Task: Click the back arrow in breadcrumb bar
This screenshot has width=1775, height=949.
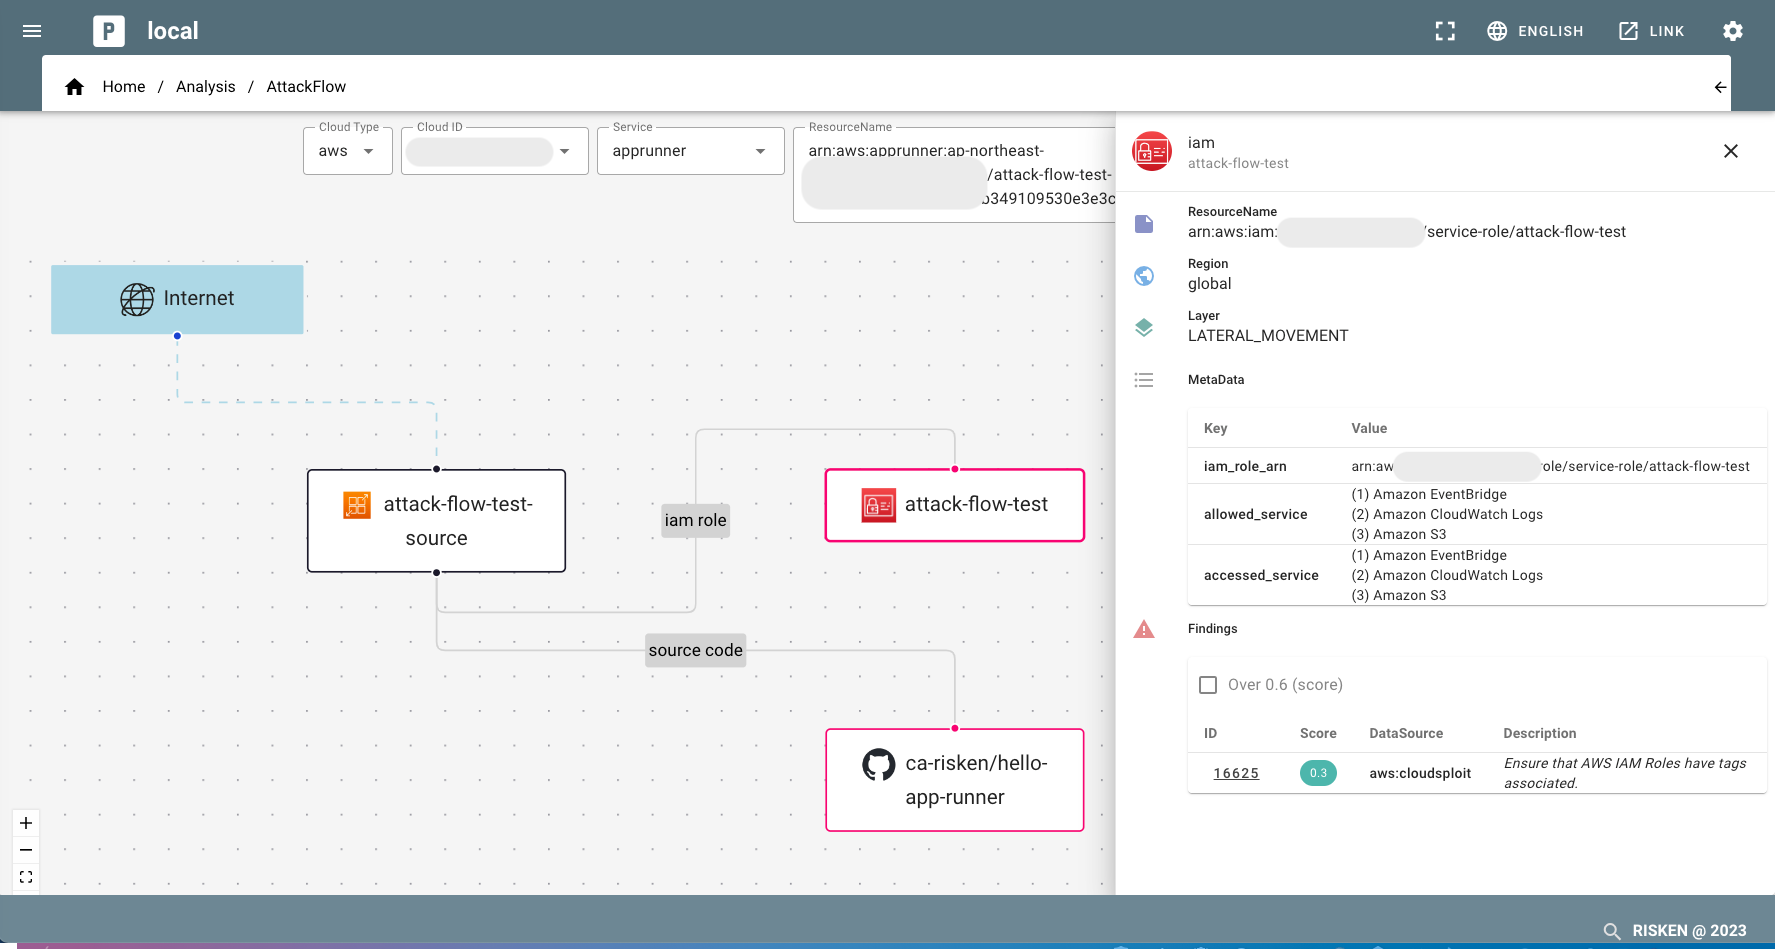Action: click(1720, 87)
